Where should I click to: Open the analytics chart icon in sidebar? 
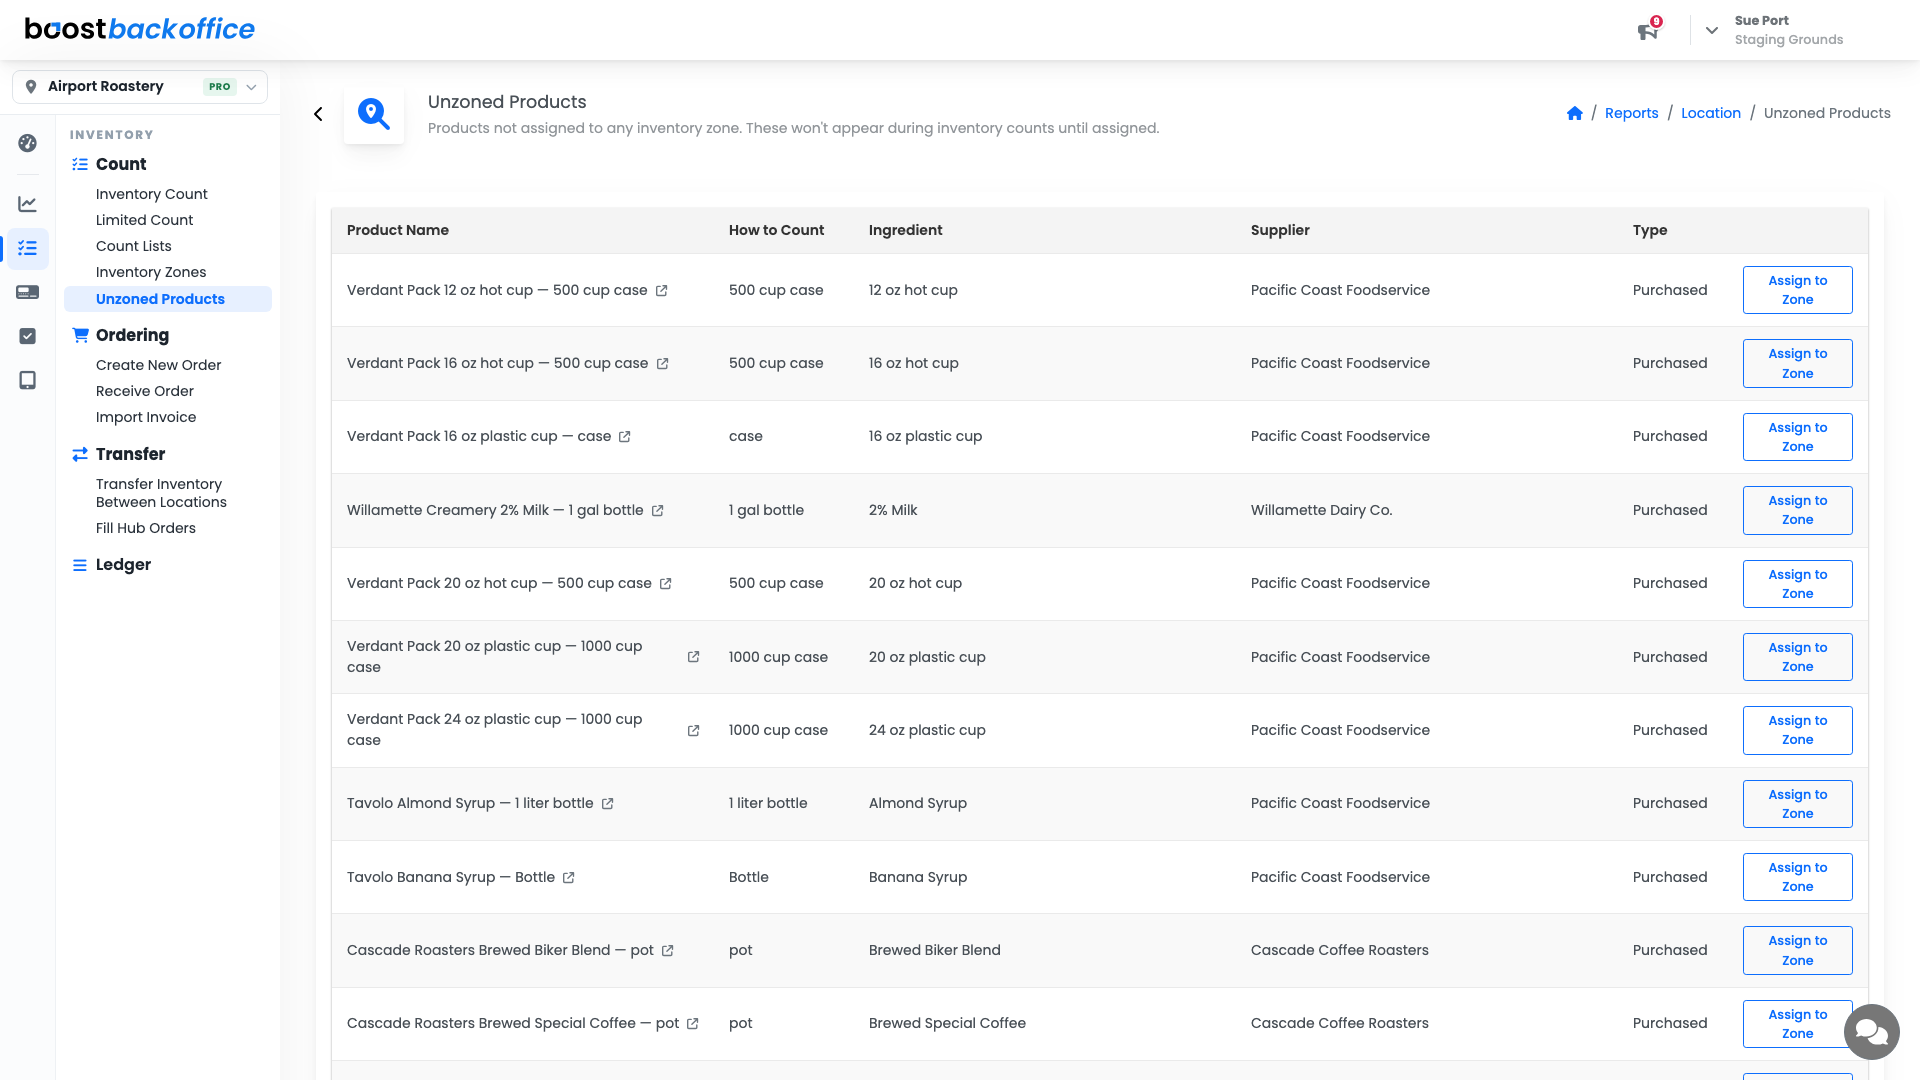(x=28, y=204)
